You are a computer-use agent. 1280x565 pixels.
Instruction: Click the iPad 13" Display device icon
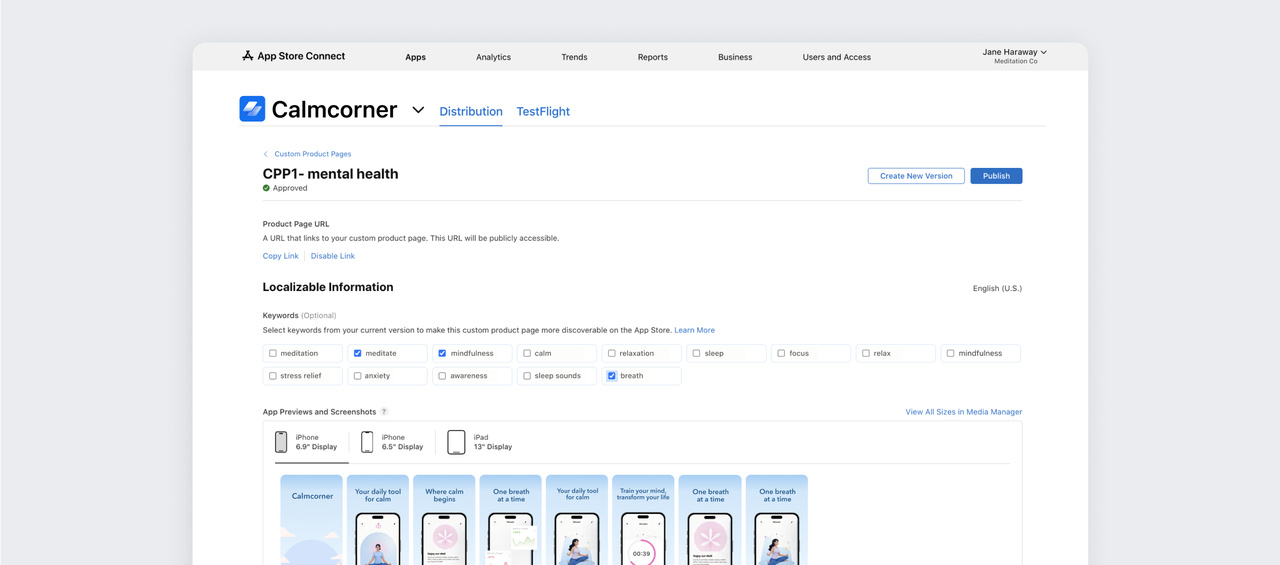[x=456, y=442]
